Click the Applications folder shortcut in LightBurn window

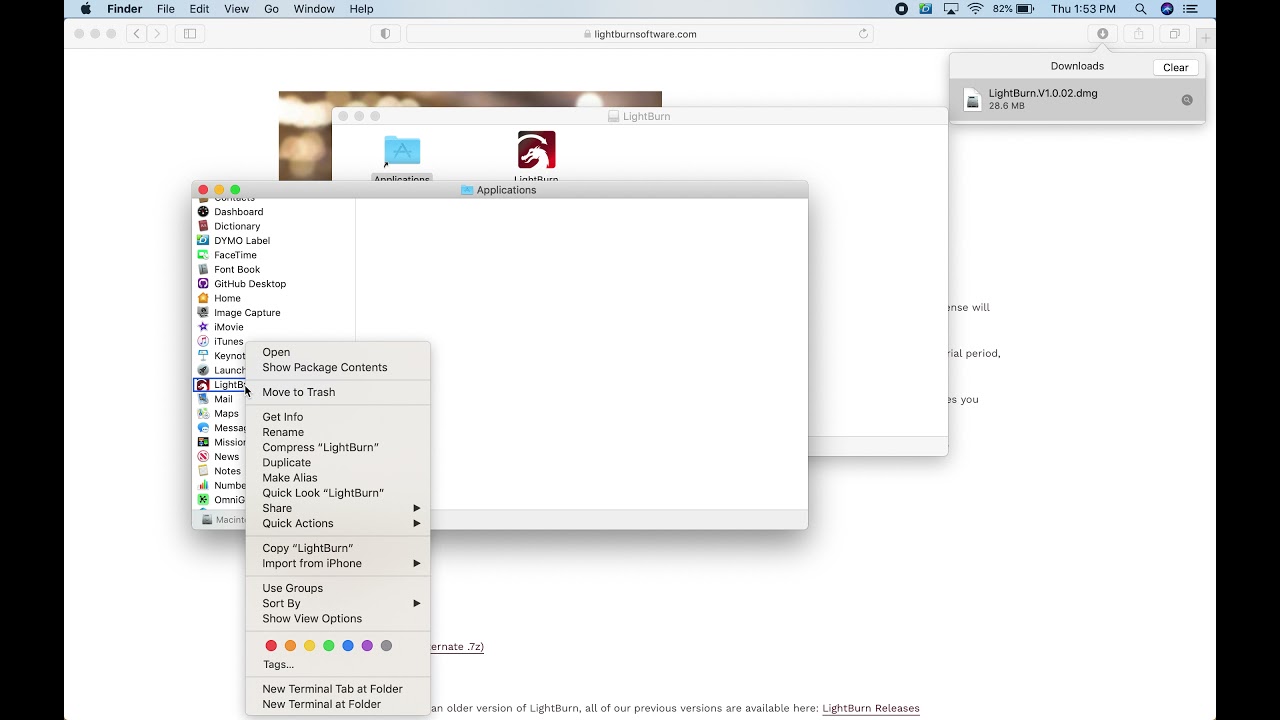pyautogui.click(x=402, y=151)
